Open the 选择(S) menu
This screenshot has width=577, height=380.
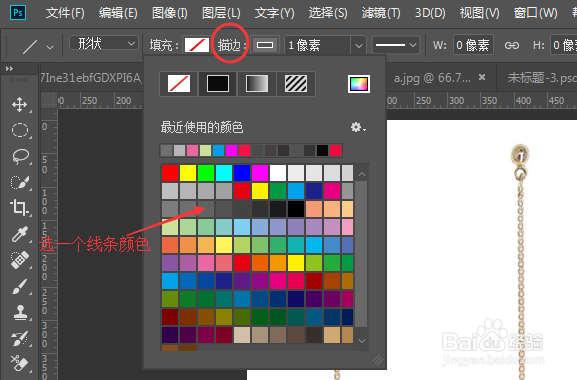328,13
